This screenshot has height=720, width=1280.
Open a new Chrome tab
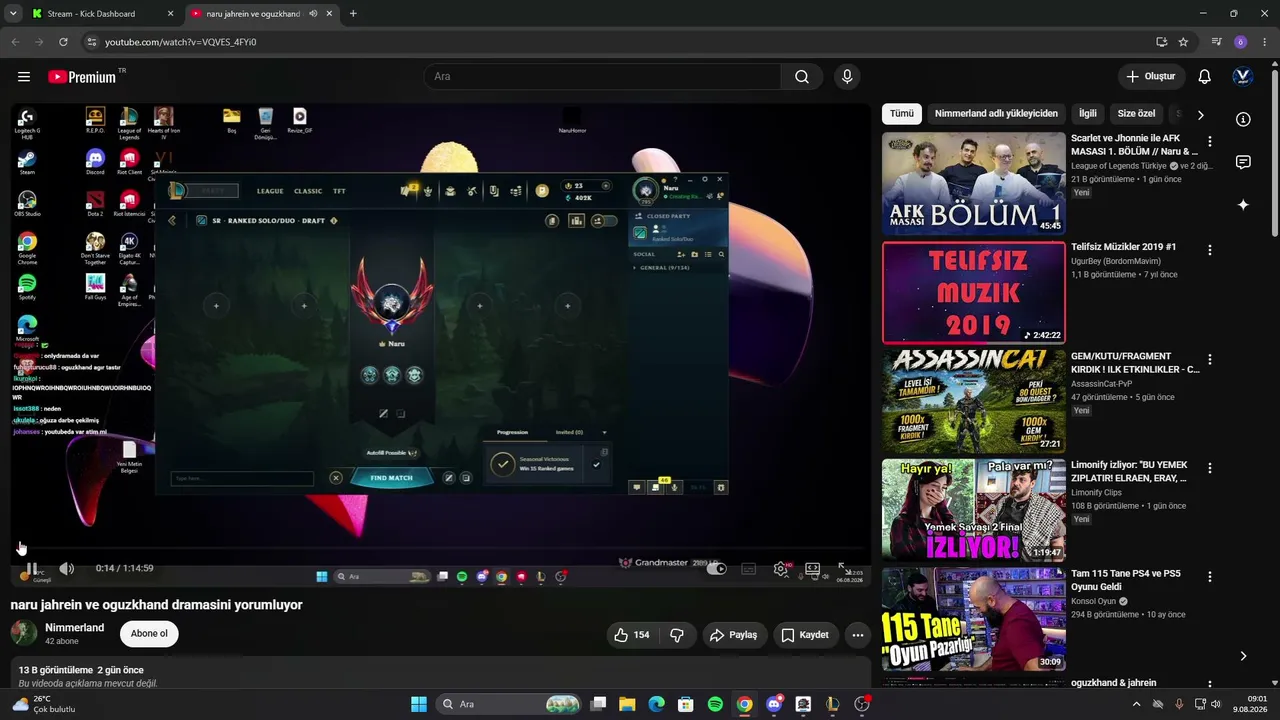pos(353,14)
